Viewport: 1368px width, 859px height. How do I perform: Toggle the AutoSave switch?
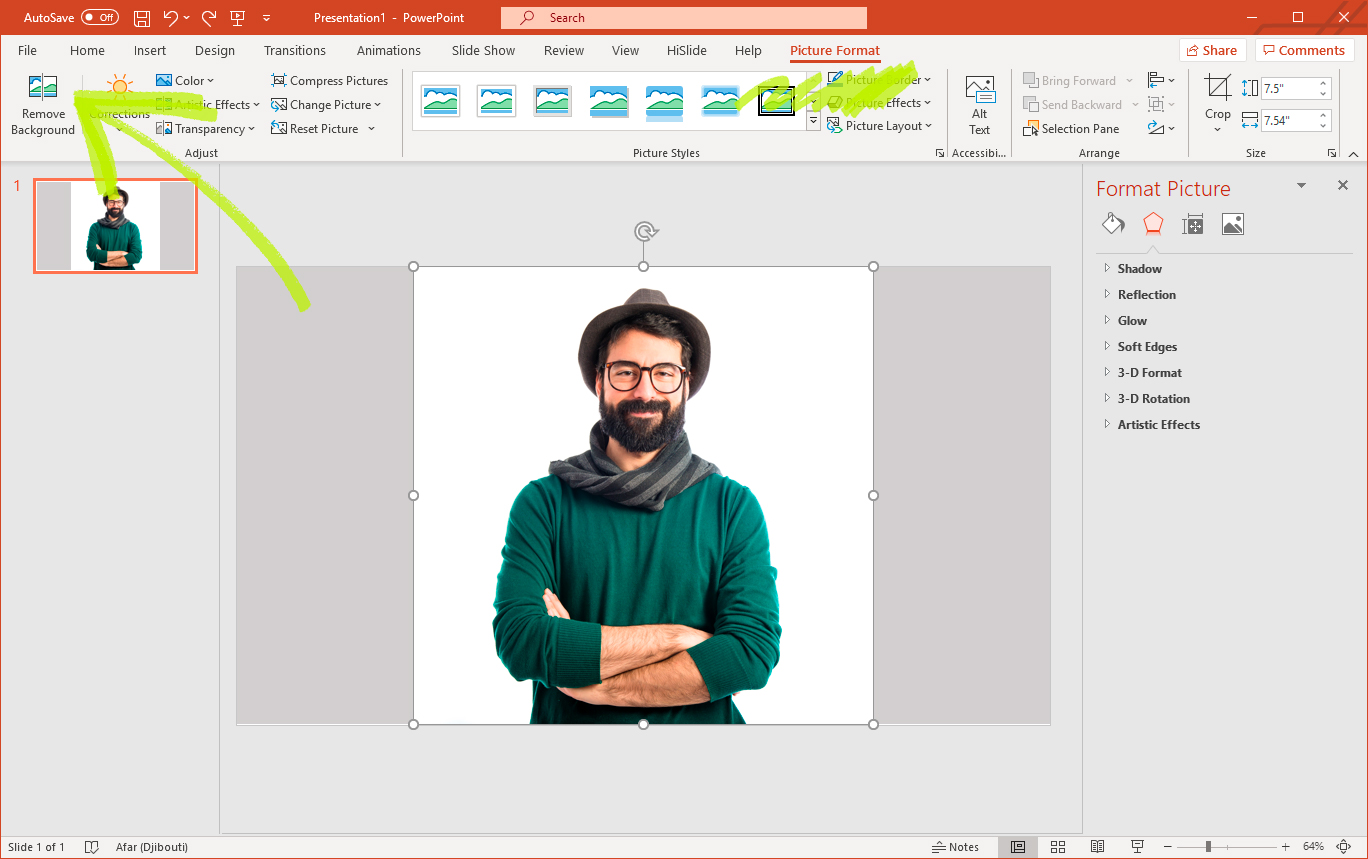(x=99, y=18)
